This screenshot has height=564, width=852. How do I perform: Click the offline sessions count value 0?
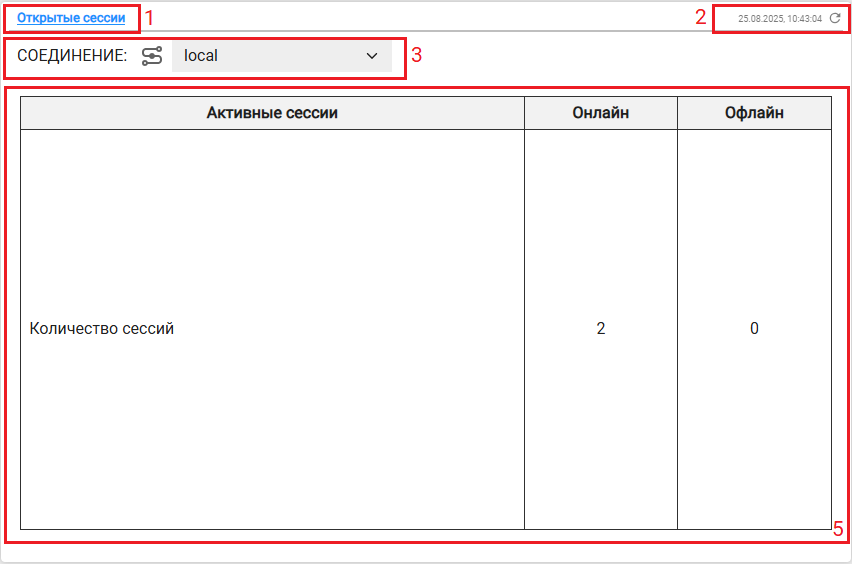pos(754,328)
